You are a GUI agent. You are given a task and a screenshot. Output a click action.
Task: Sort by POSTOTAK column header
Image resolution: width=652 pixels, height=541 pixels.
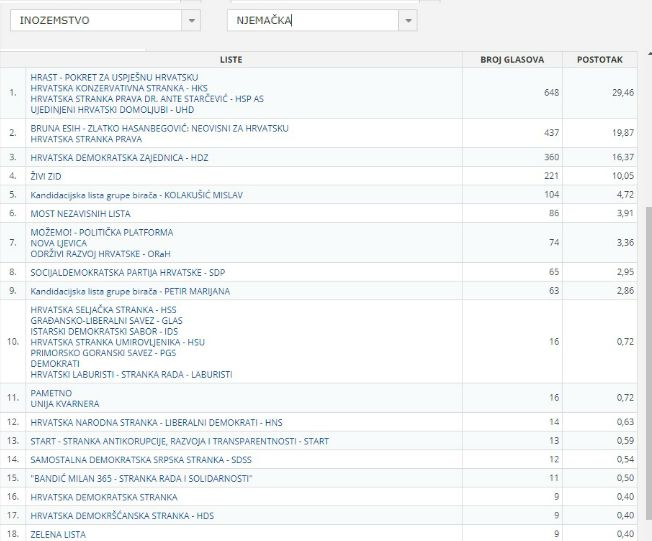click(600, 59)
